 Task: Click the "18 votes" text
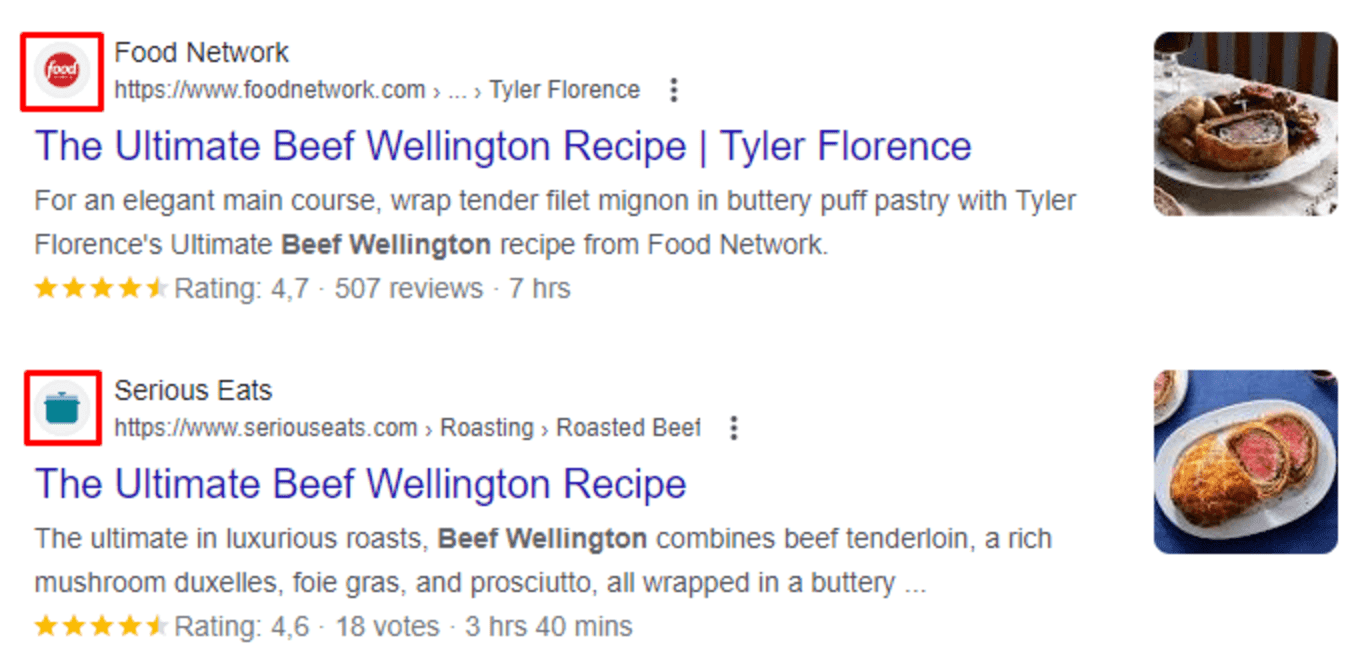coord(387,627)
